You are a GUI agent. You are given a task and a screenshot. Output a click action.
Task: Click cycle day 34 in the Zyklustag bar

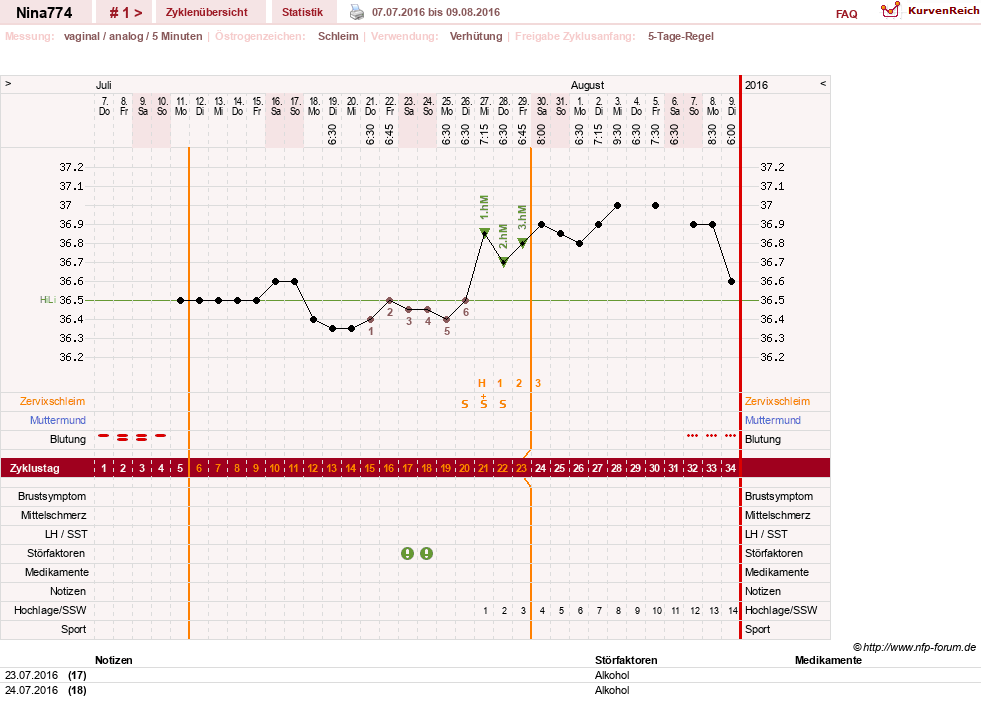pos(730,468)
